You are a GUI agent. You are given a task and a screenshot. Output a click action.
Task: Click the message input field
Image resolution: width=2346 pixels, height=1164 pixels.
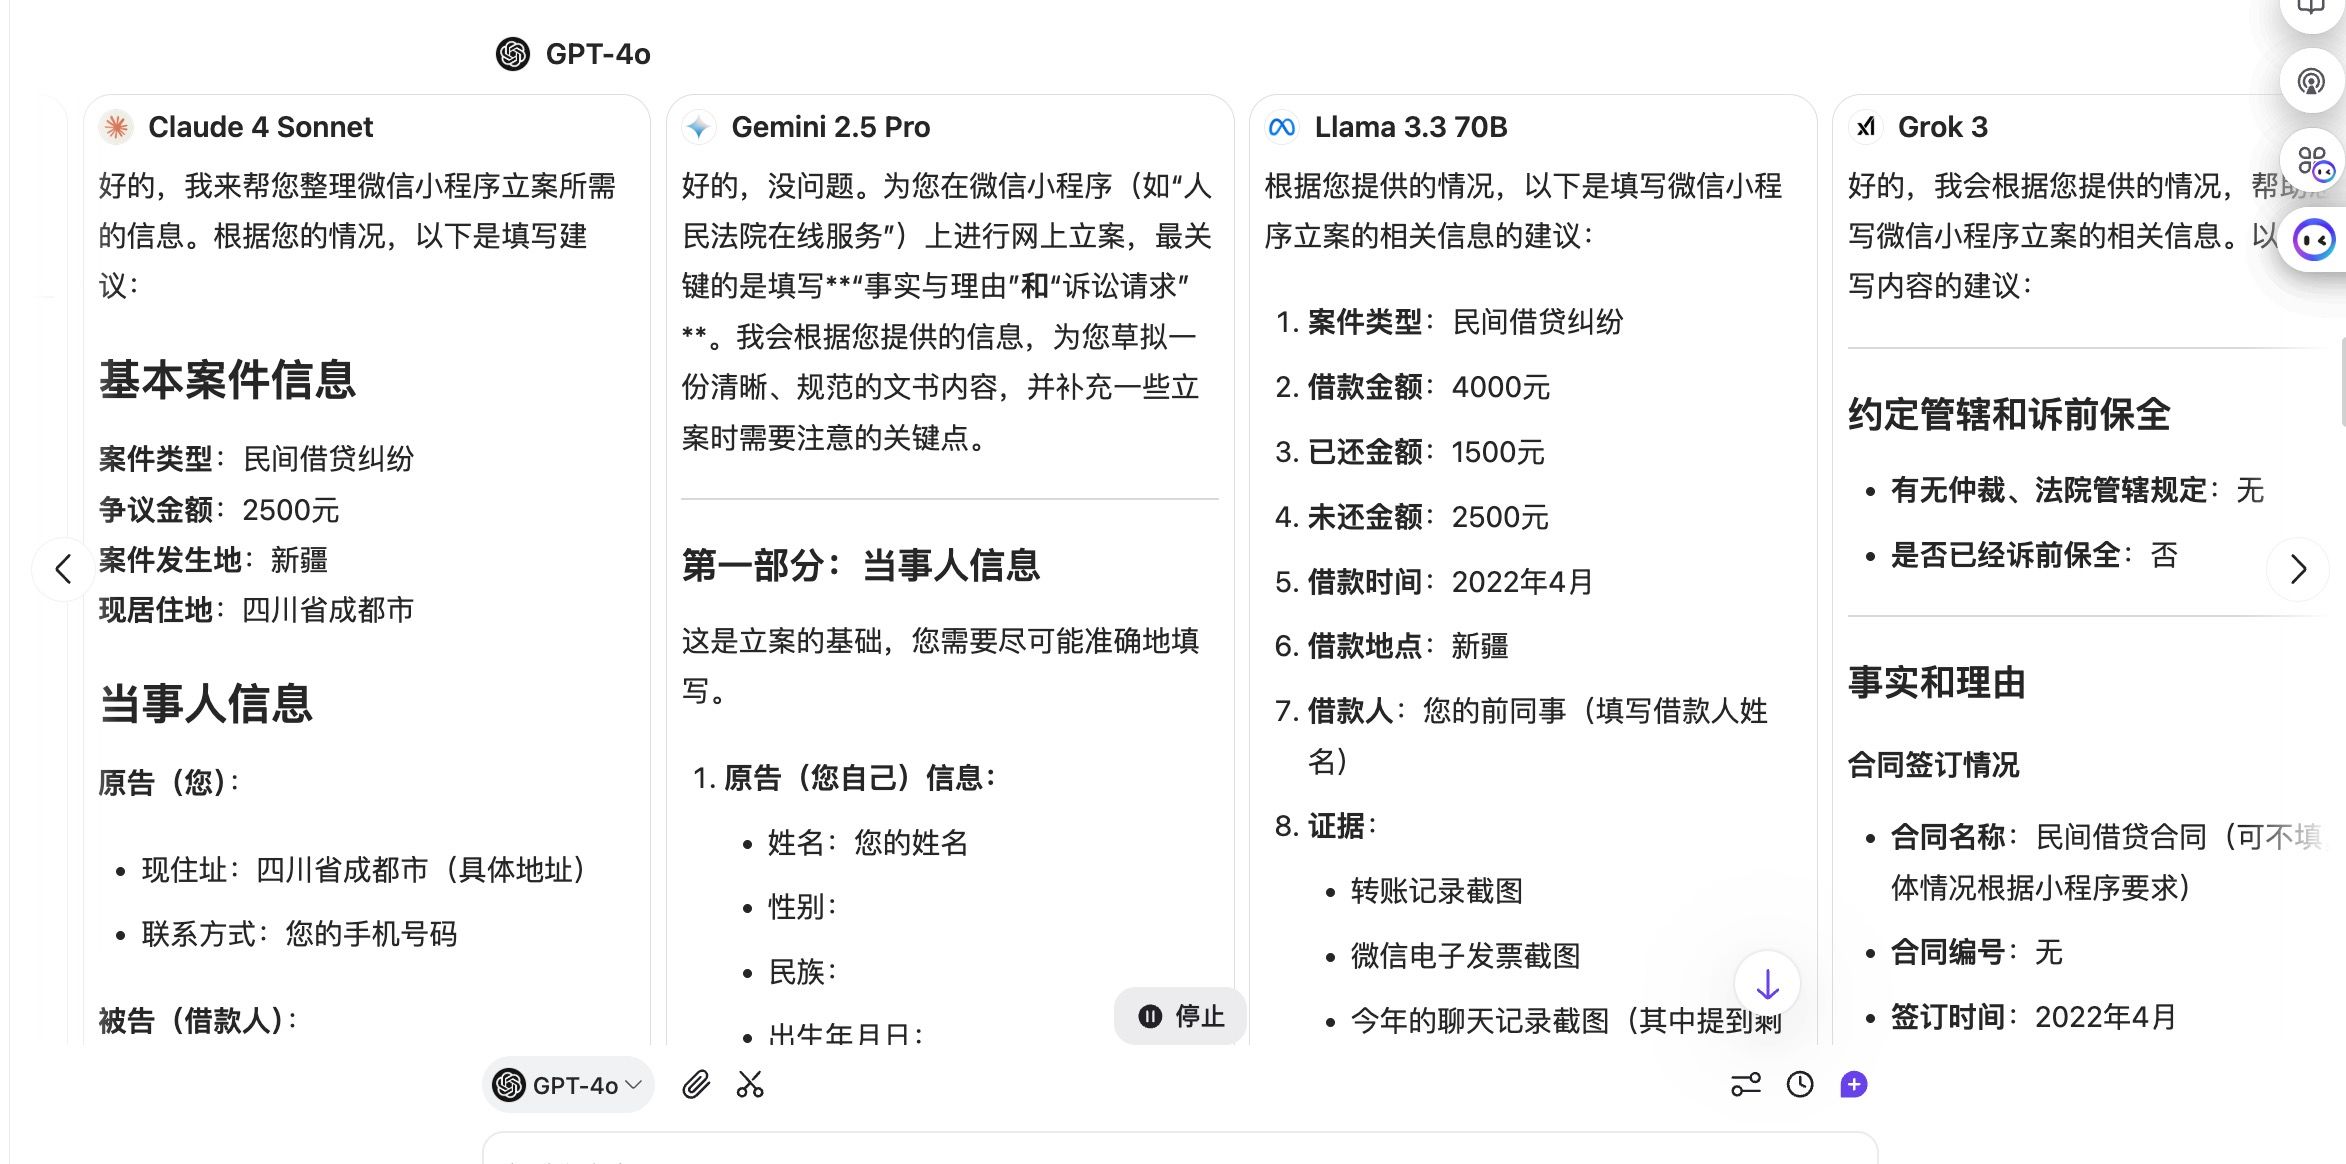tap(1180, 1148)
